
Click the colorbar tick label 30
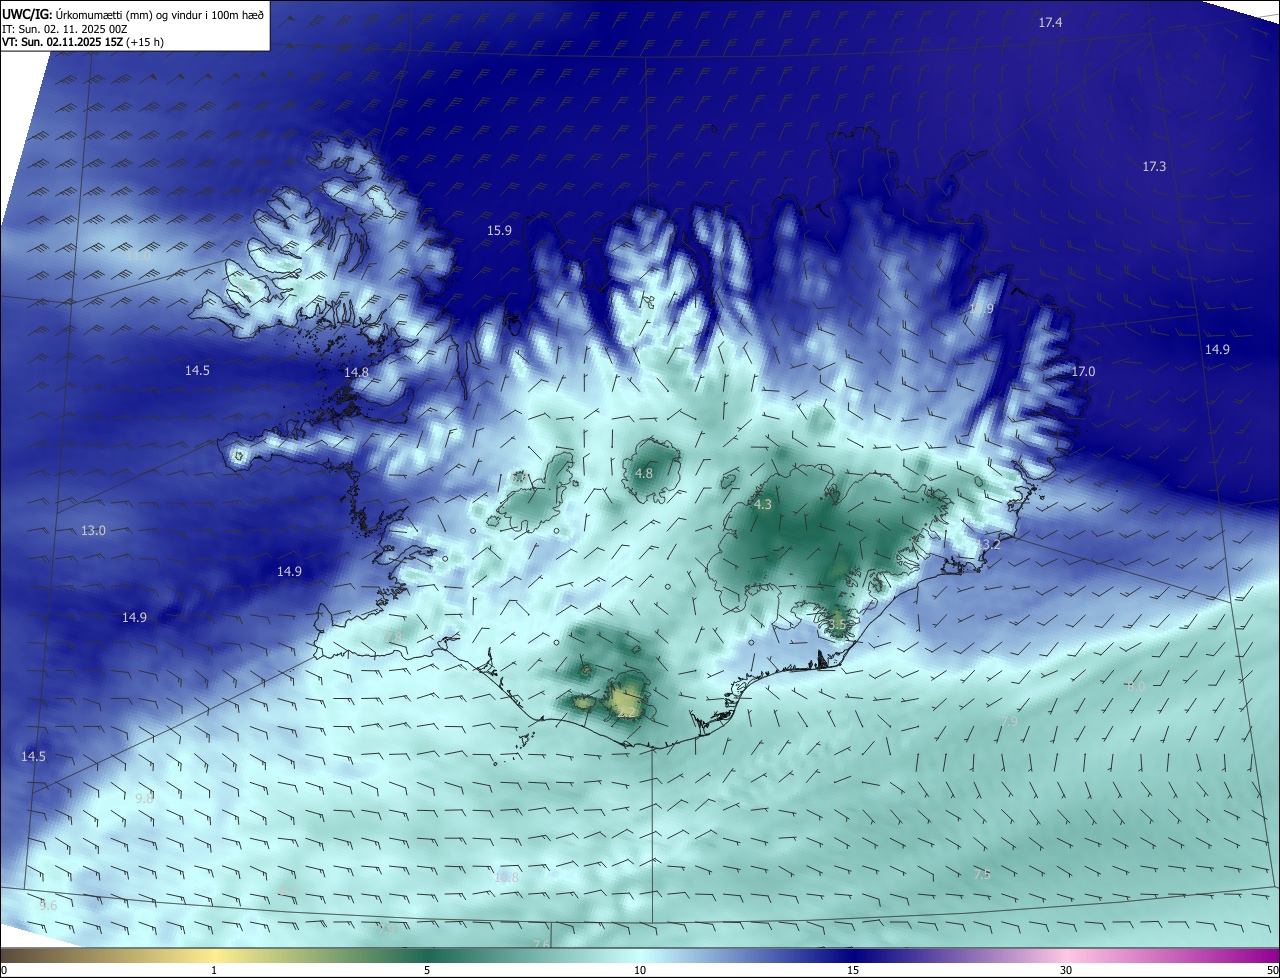(x=1066, y=970)
